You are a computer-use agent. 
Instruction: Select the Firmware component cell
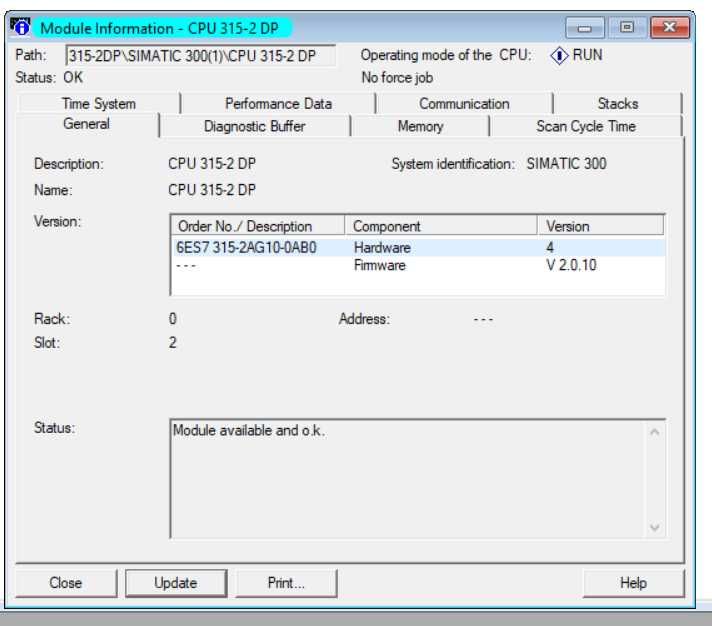pos(380,265)
